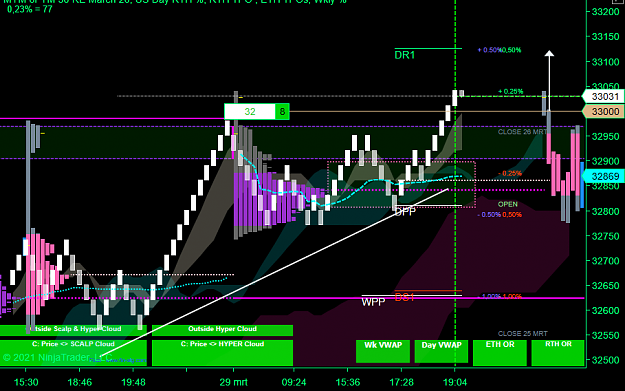Click the OPEN level label
625x391 pixels.
point(508,204)
